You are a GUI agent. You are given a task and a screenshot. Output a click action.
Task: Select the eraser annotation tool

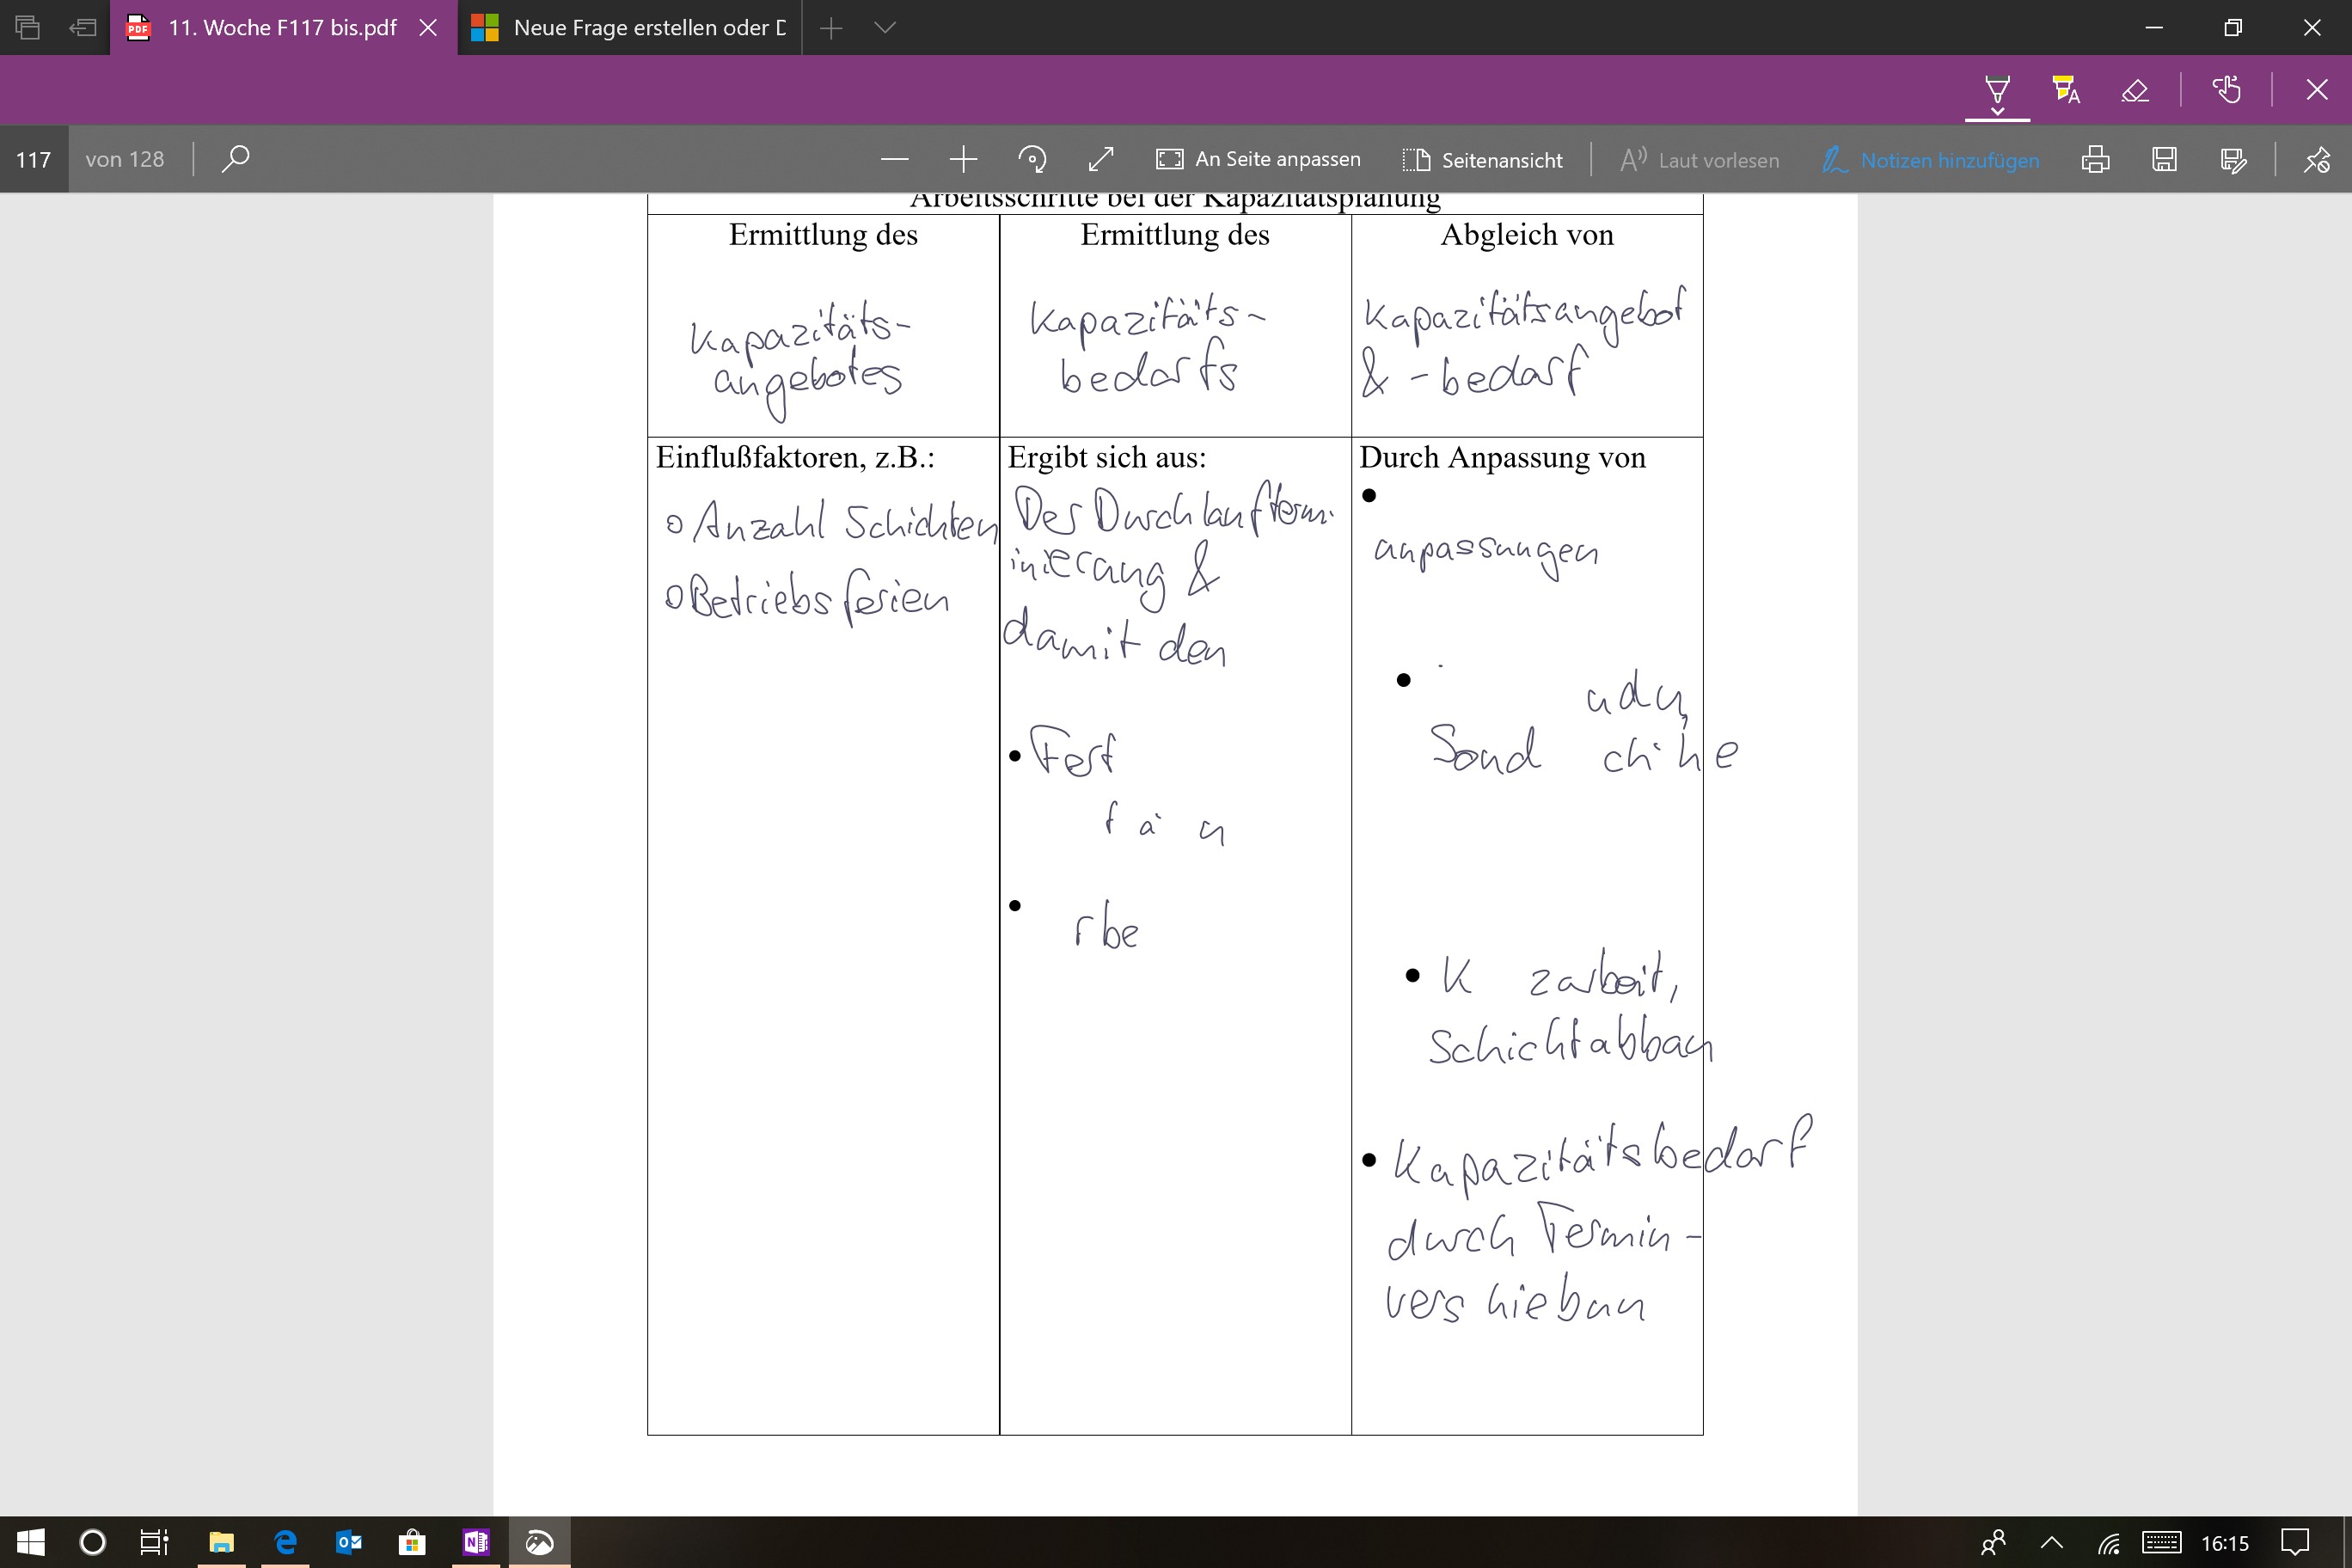(2135, 90)
